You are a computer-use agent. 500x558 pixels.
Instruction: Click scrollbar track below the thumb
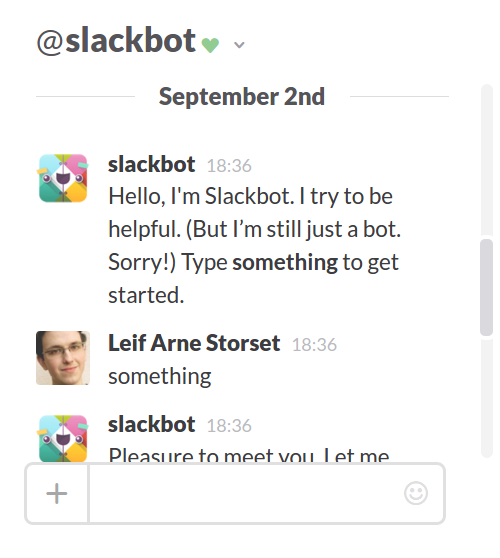(x=486, y=398)
